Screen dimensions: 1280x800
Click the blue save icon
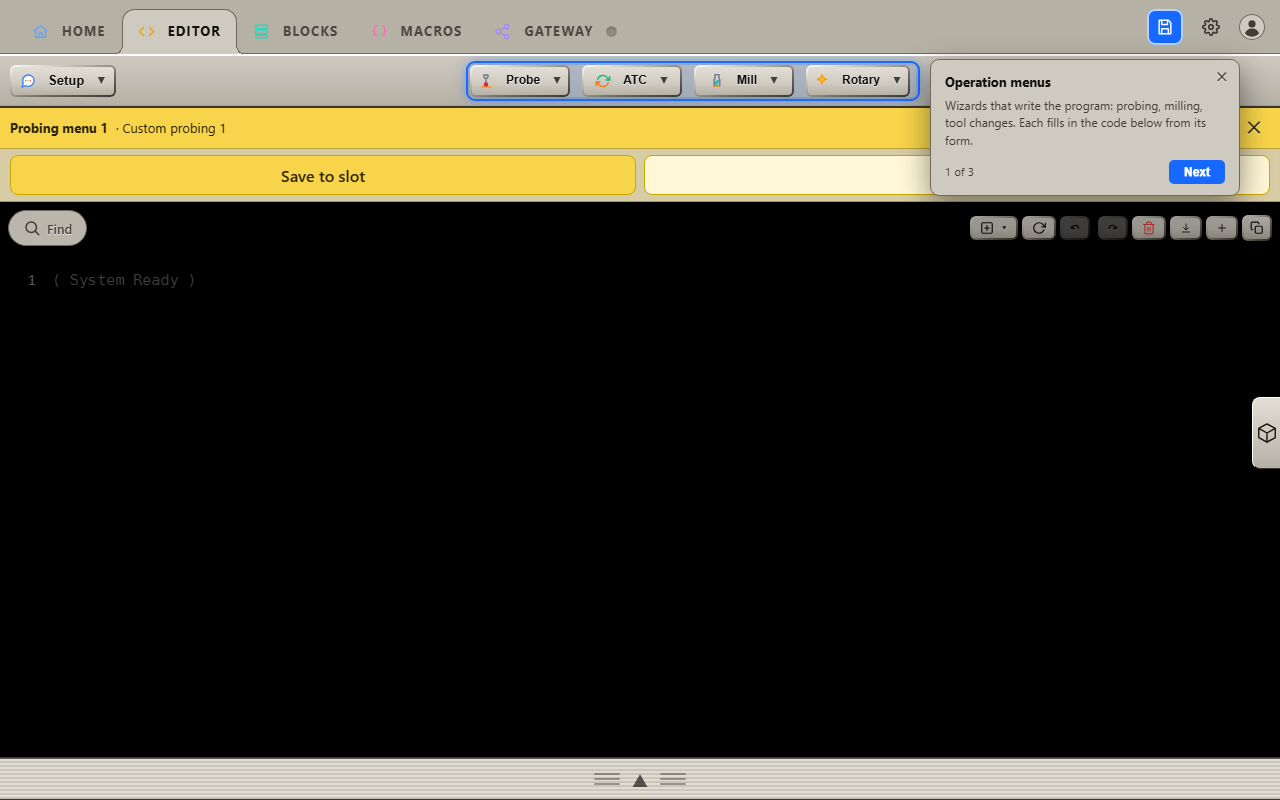[x=1165, y=27]
